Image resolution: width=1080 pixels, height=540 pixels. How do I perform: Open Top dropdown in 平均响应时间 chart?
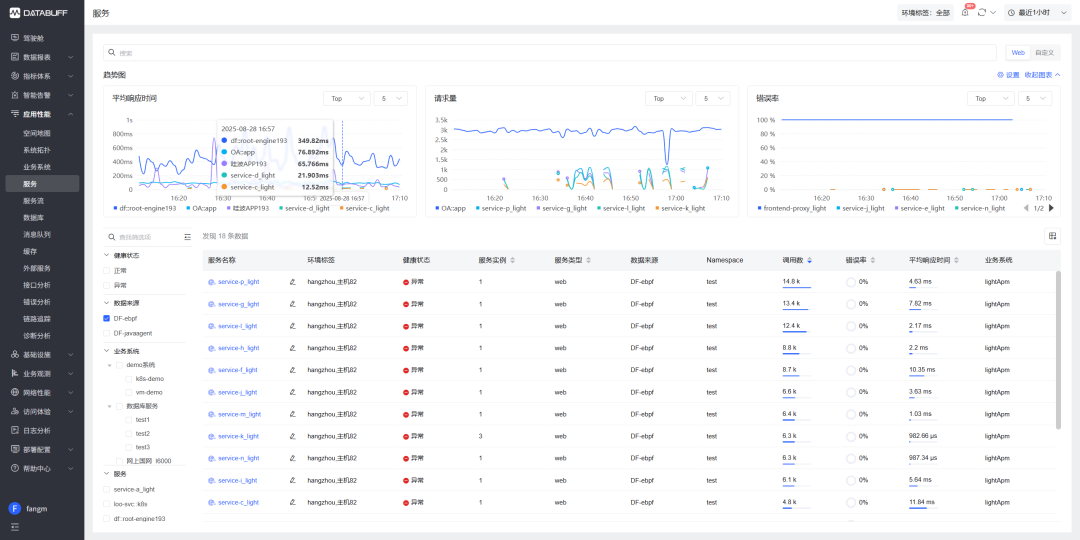(x=345, y=99)
